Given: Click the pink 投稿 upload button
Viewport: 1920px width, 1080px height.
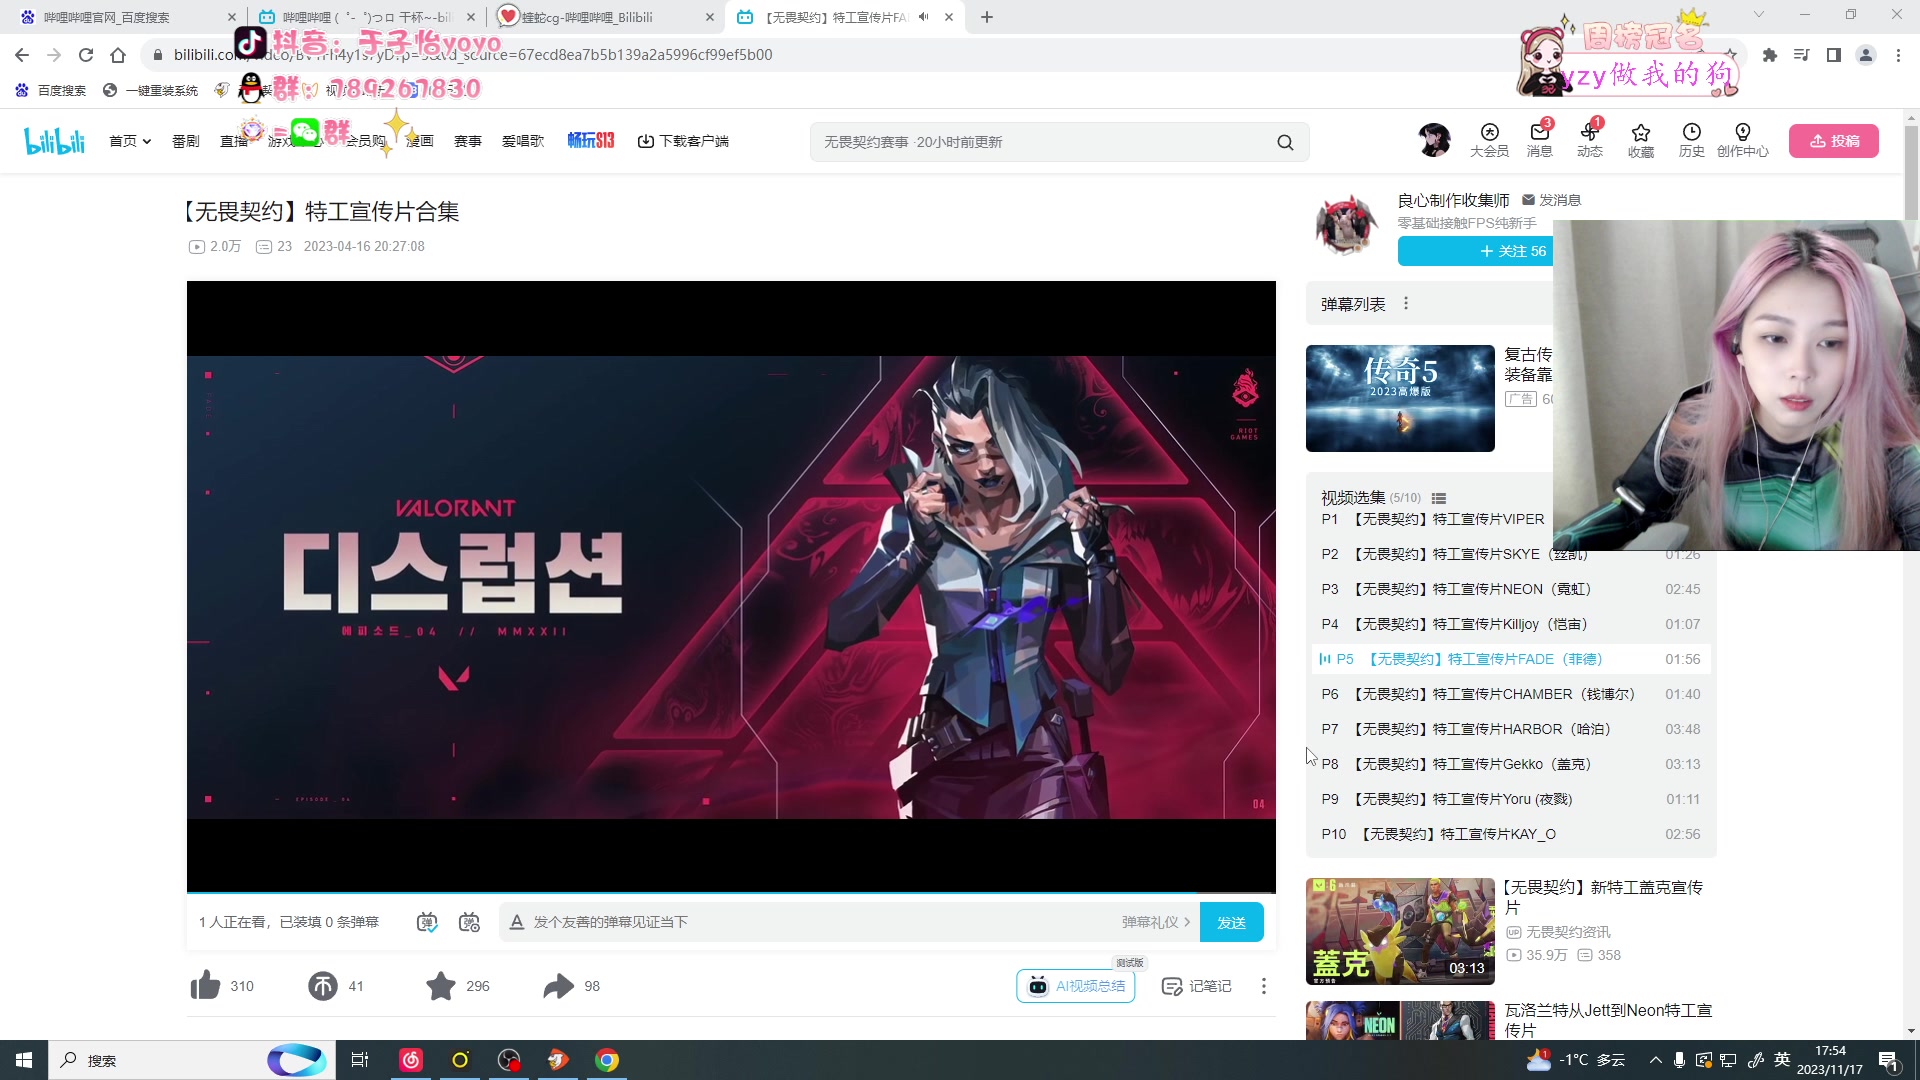Looking at the screenshot, I should click(x=1834, y=141).
